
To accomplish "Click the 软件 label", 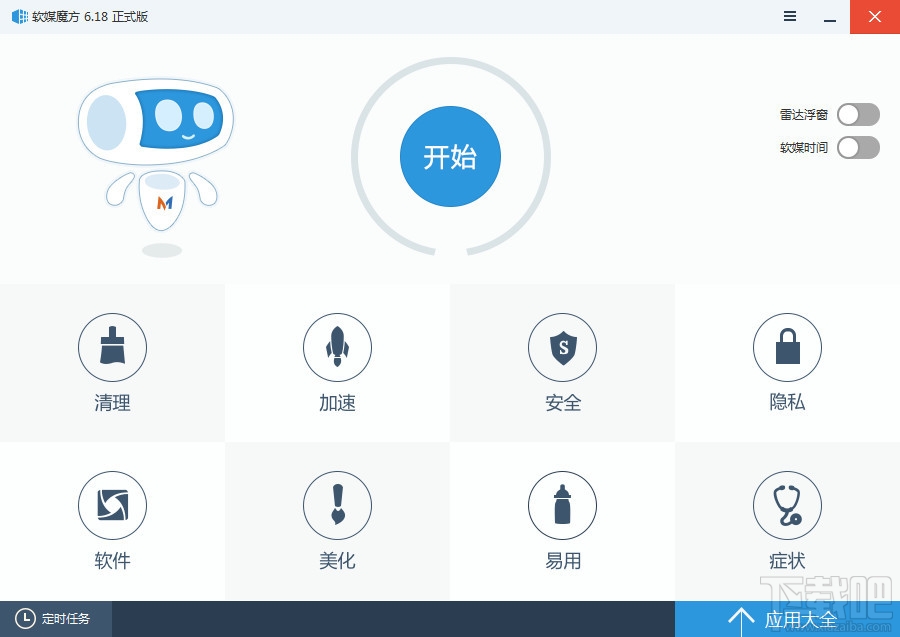I will 112,561.
